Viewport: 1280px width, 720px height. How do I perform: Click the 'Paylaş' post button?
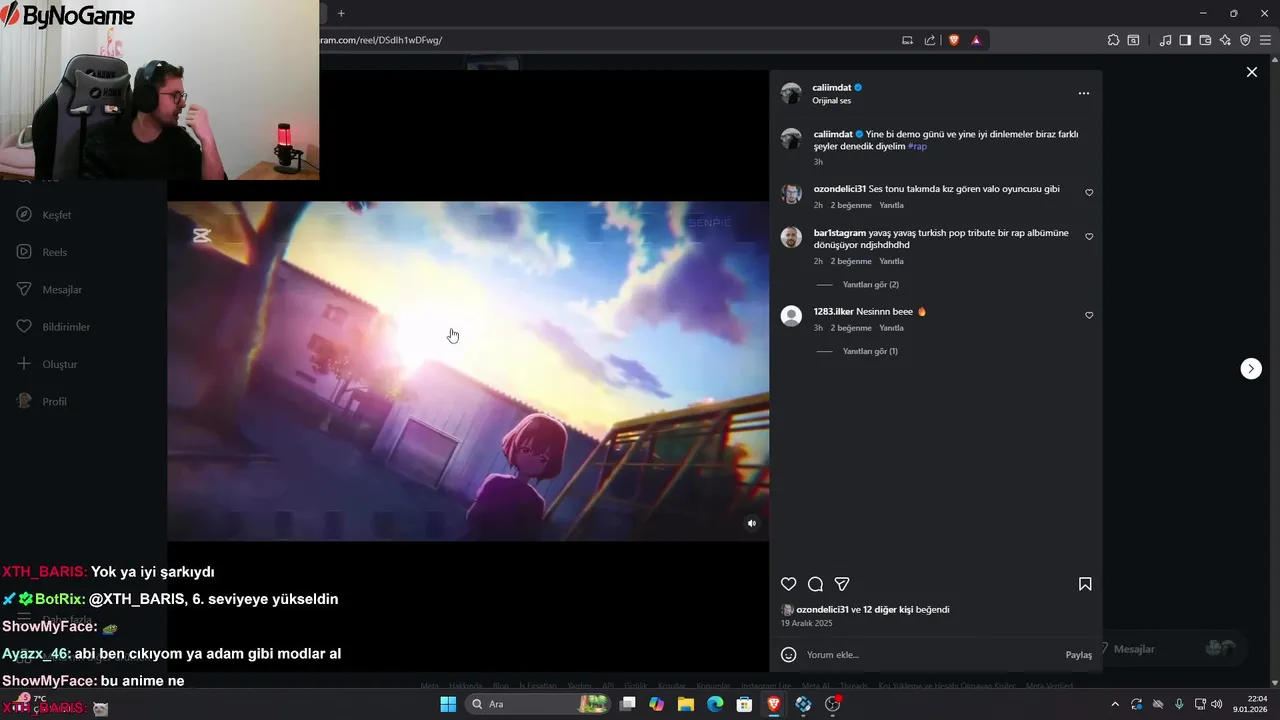(1079, 655)
